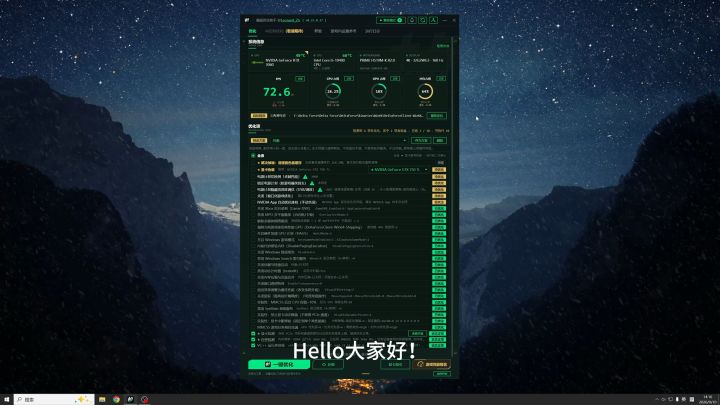Click the green link right of system info header

pyautogui.click(x=443, y=46)
